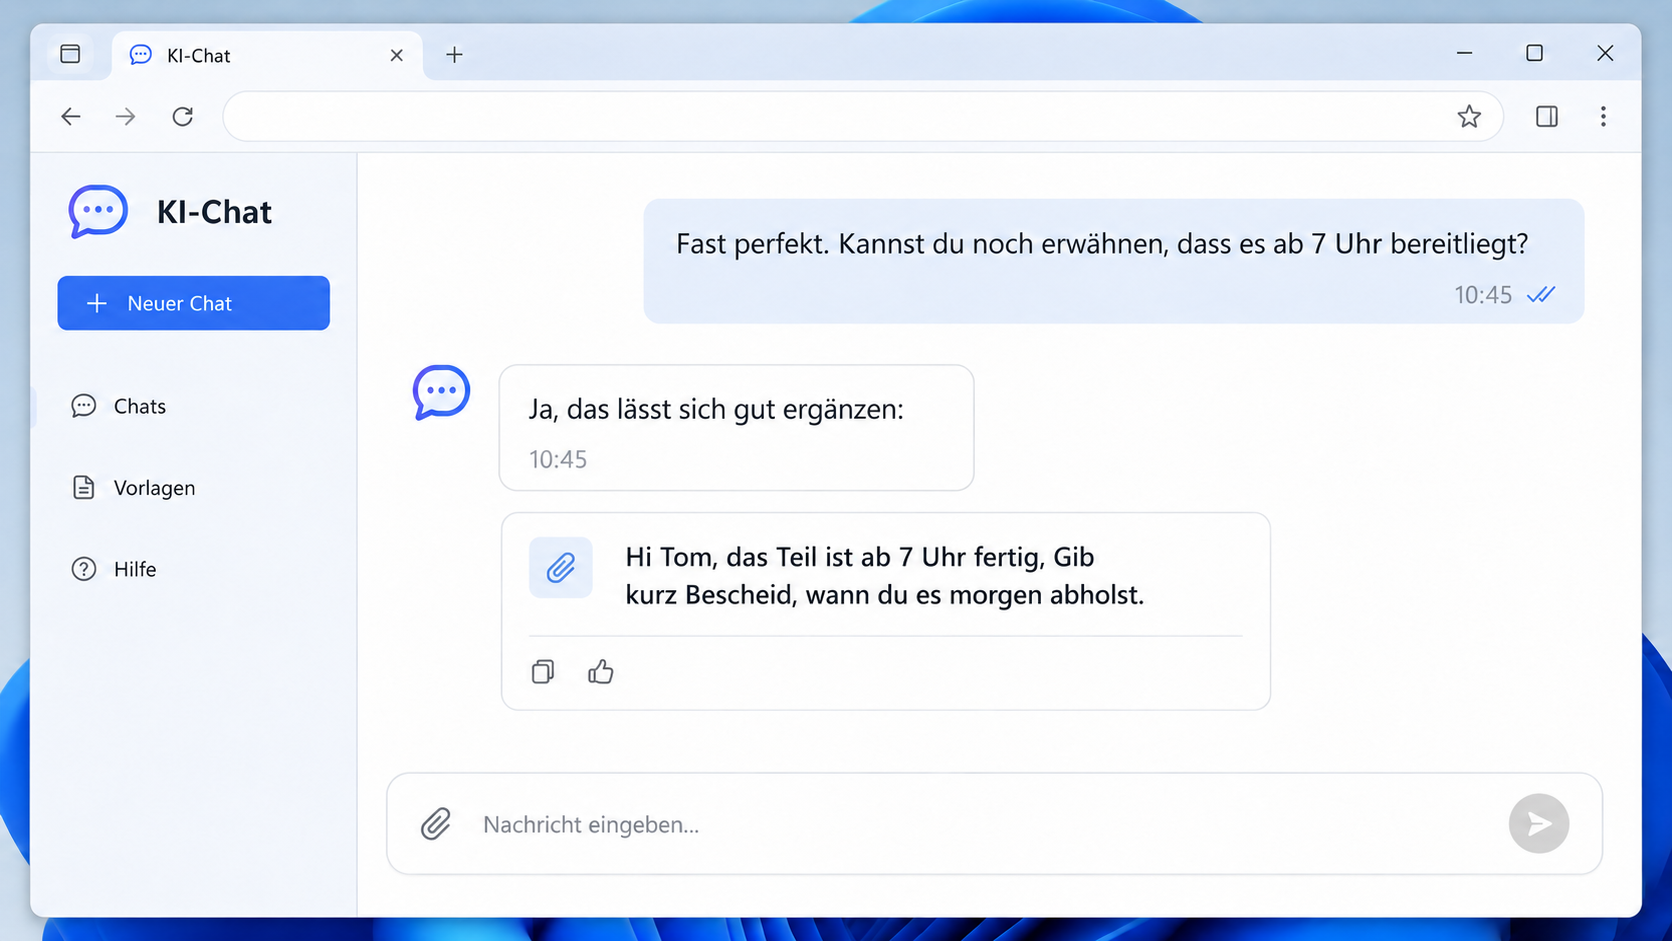Click the Vorlagen document icon
The image size is (1672, 941).
click(84, 488)
